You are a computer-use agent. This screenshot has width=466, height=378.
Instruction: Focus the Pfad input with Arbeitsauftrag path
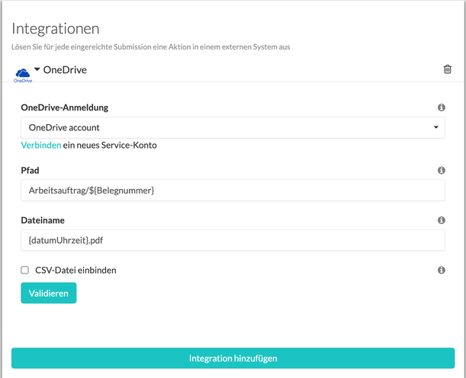pos(233,190)
